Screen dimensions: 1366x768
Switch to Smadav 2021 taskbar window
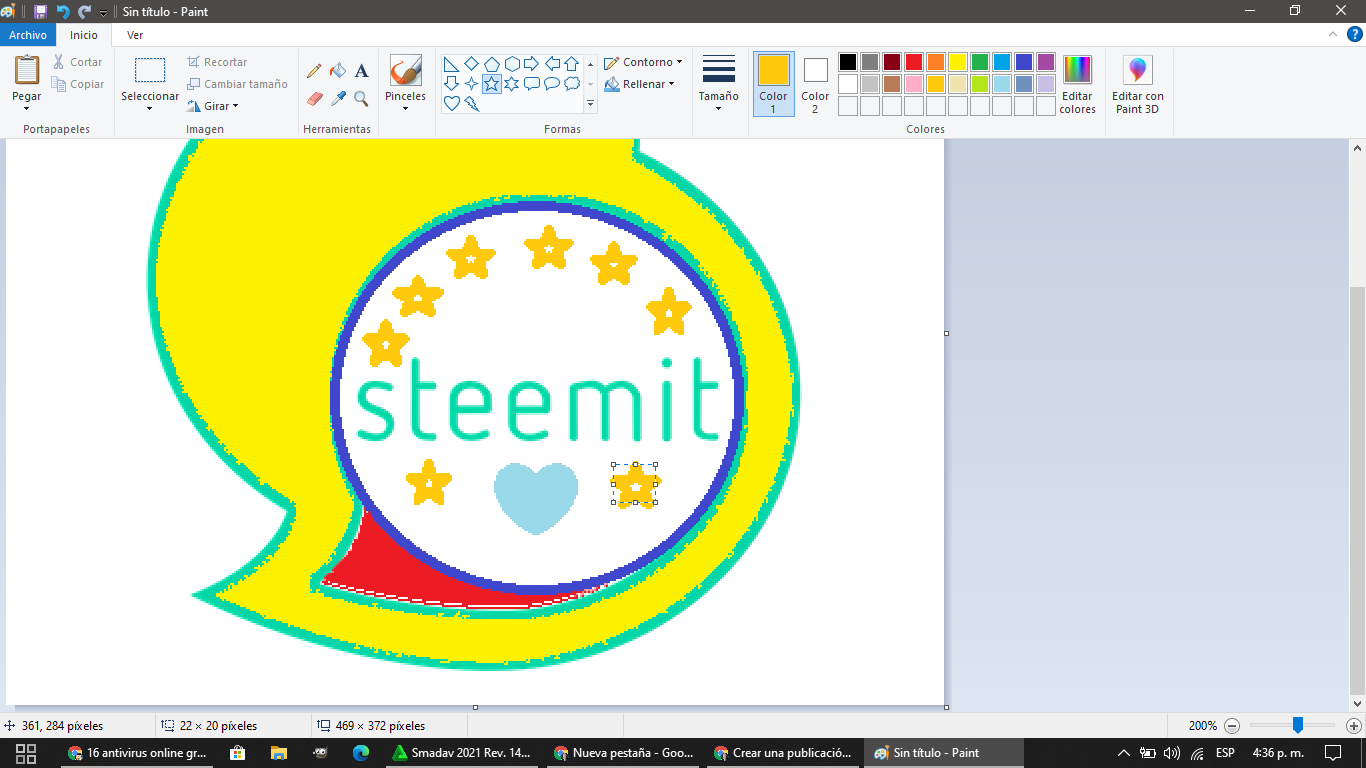coord(464,753)
